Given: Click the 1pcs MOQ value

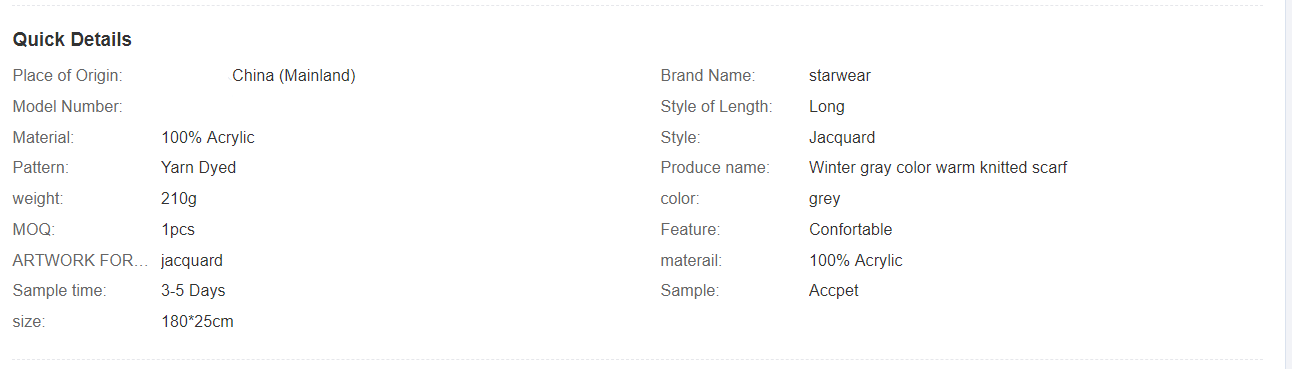Looking at the screenshot, I should 178,230.
